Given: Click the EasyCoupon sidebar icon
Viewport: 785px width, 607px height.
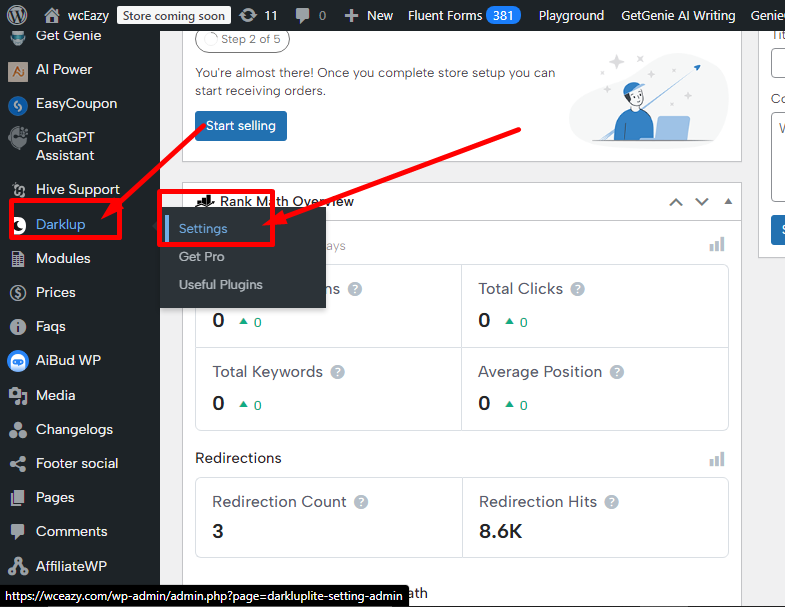Looking at the screenshot, I should click(x=18, y=105).
